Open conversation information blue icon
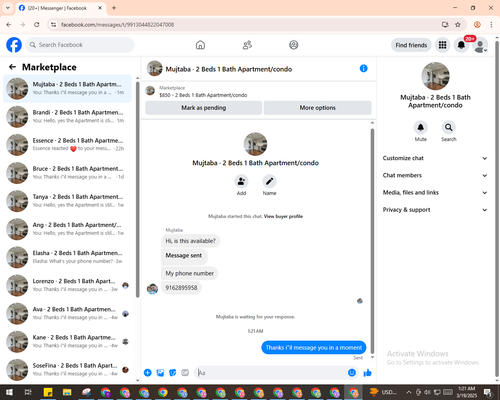This screenshot has width=500, height=400. (x=363, y=68)
